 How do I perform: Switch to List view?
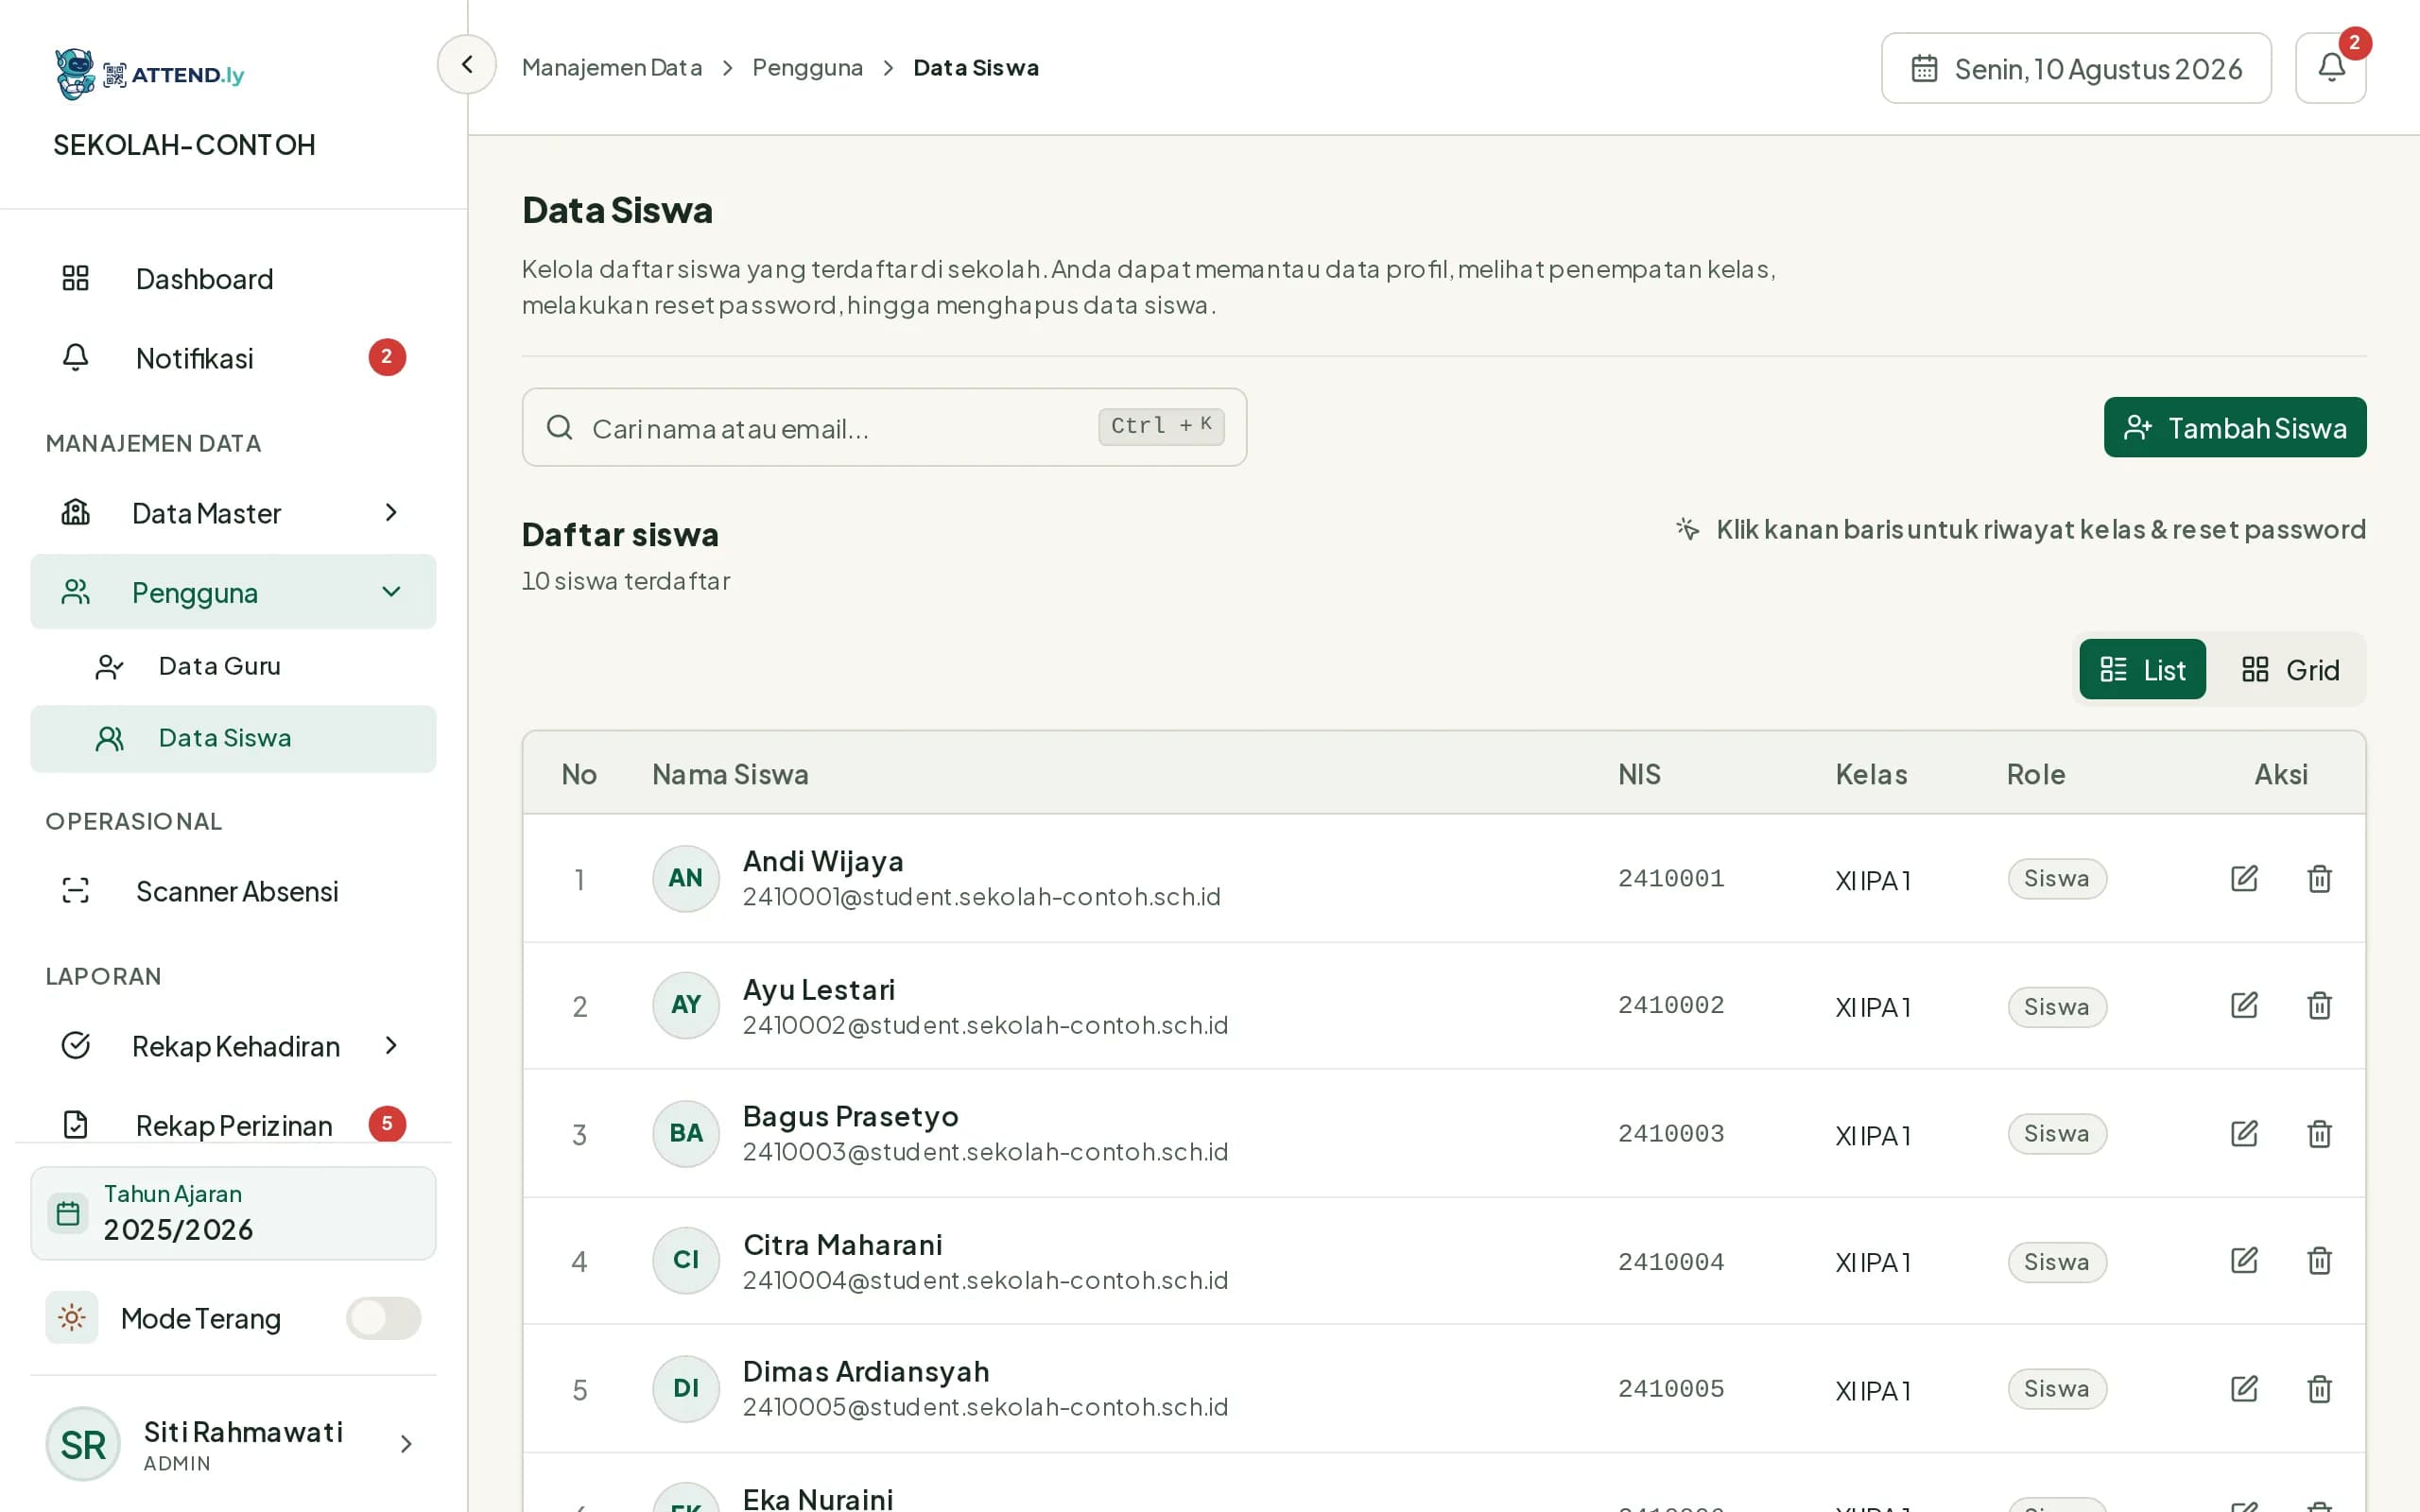[x=2142, y=669]
